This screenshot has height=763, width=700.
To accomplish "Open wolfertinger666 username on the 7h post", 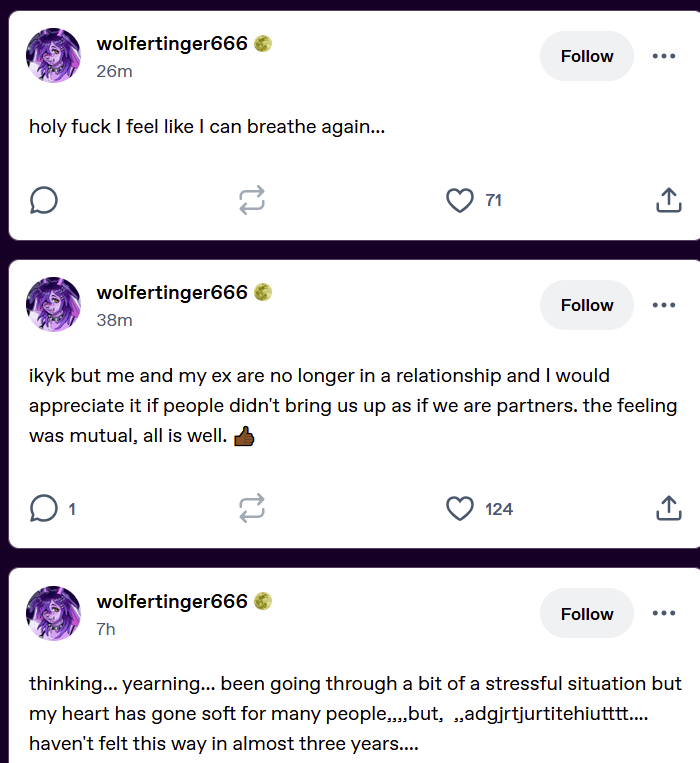I will pos(172,601).
